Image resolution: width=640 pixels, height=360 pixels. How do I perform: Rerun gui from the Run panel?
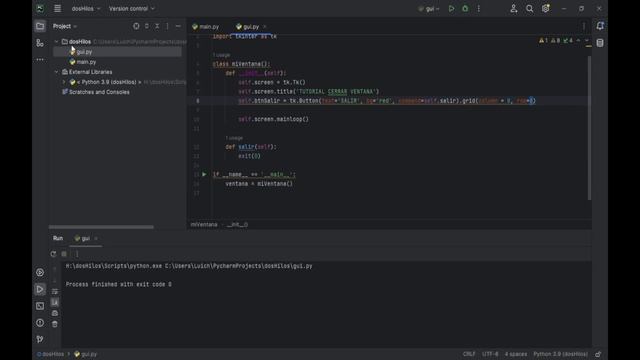coord(53,254)
